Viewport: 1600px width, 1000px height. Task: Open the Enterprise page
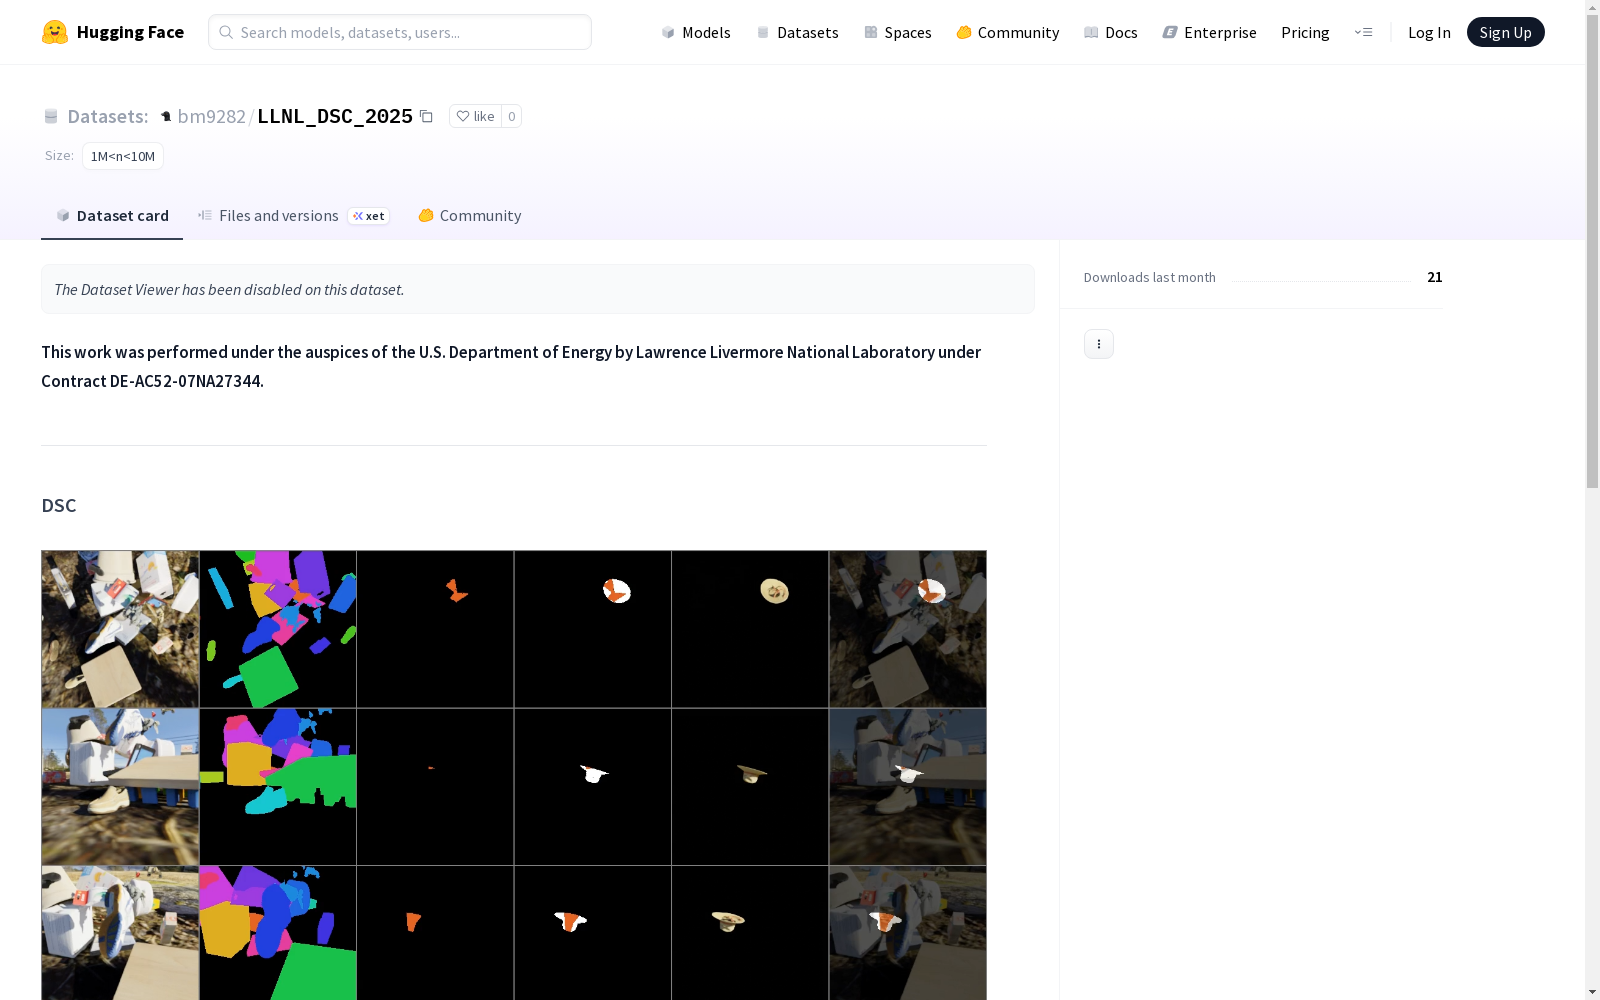[1210, 32]
